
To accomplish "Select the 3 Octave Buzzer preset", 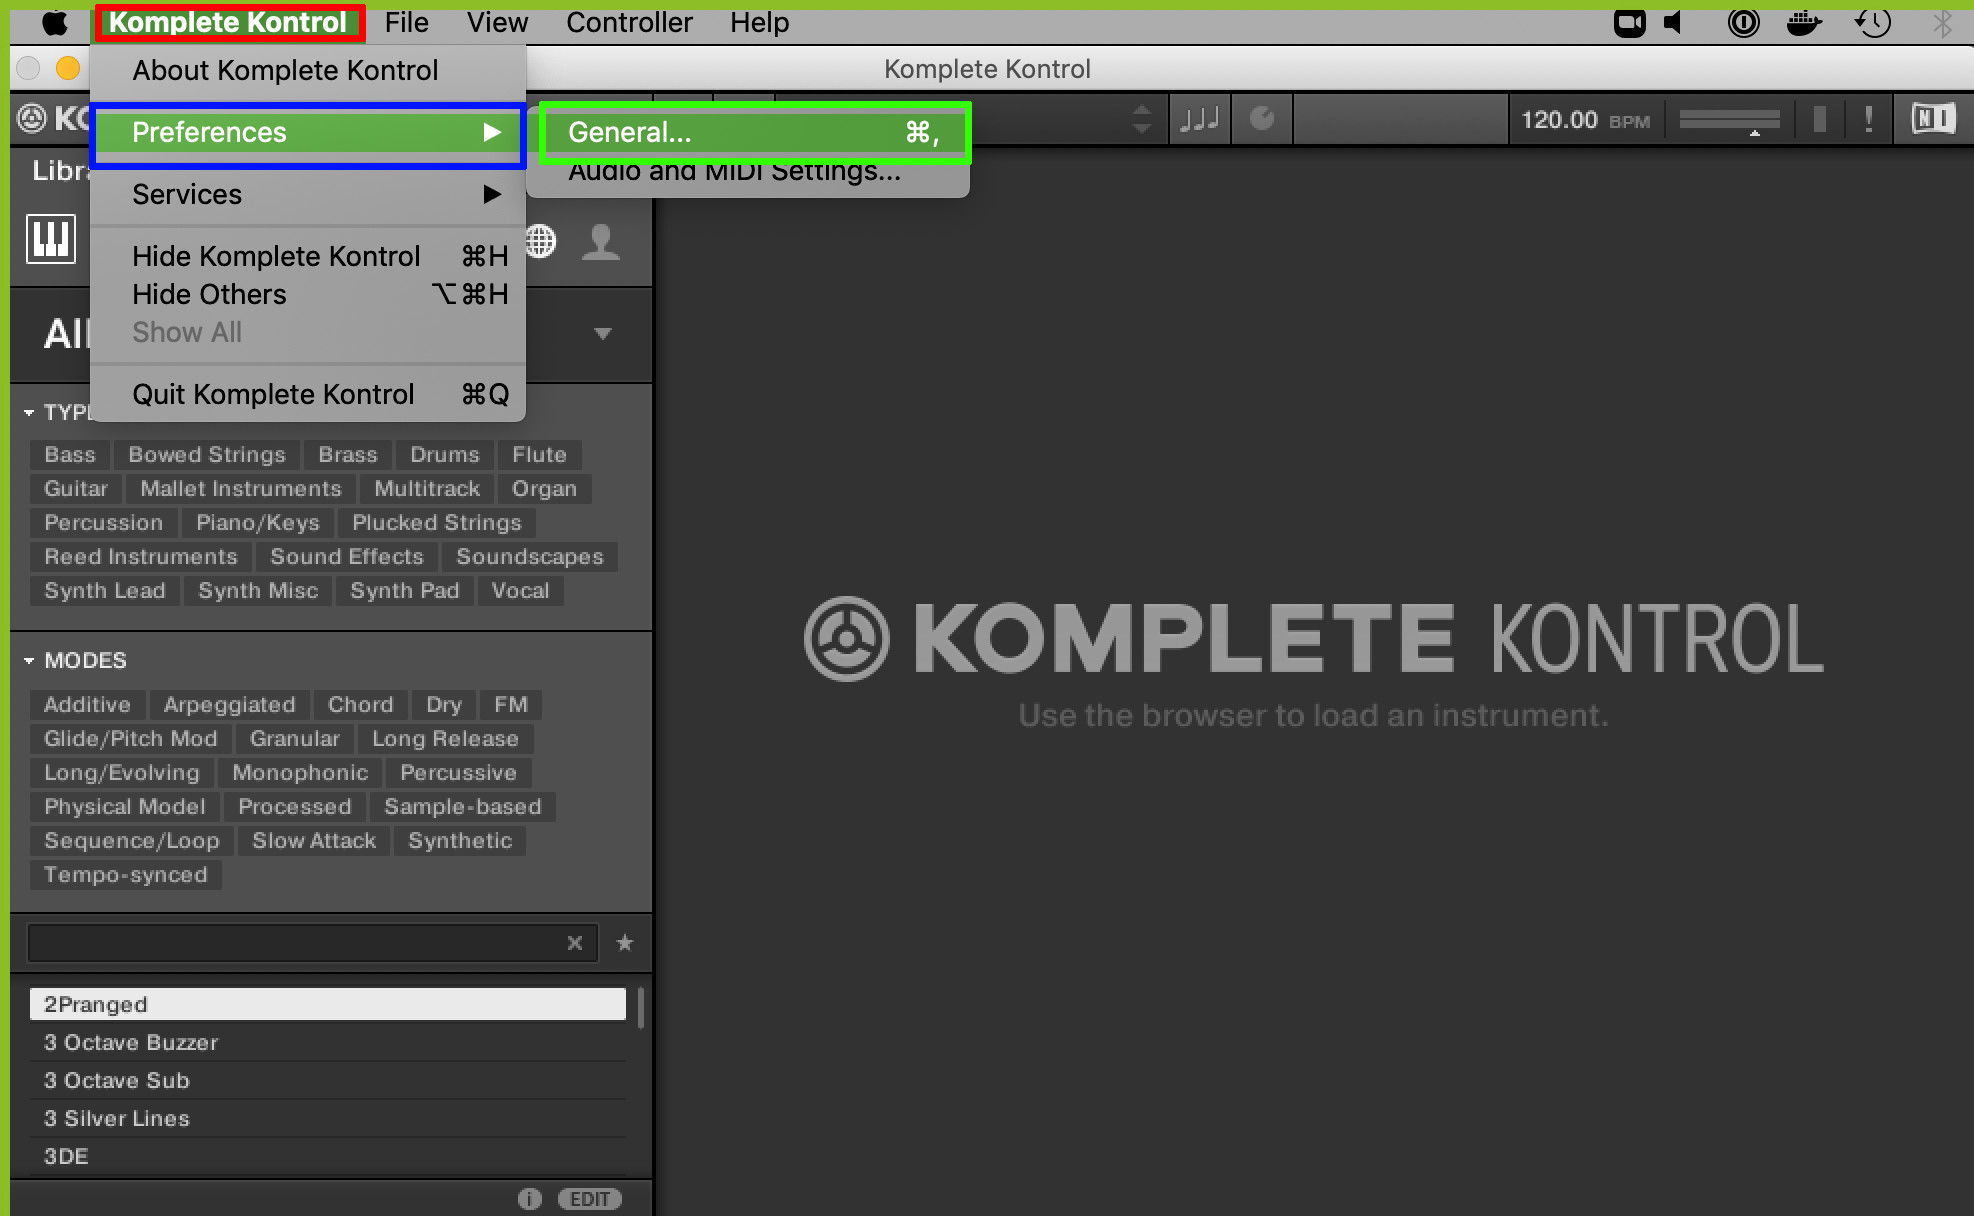I will (328, 1042).
